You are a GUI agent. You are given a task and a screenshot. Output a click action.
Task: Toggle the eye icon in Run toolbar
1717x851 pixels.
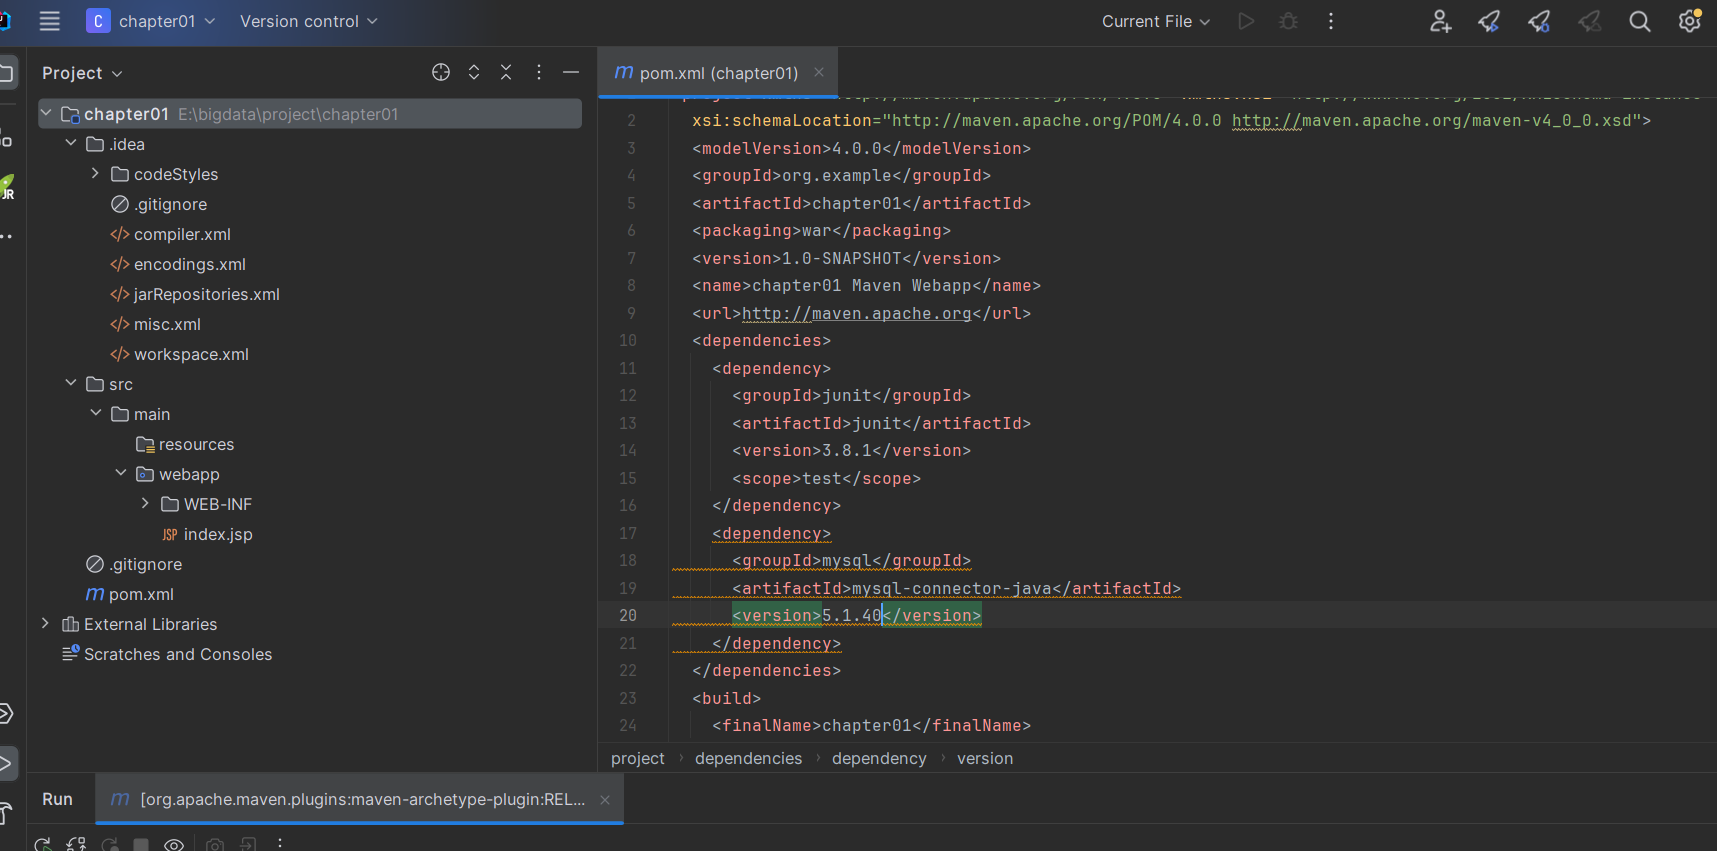[x=174, y=844]
